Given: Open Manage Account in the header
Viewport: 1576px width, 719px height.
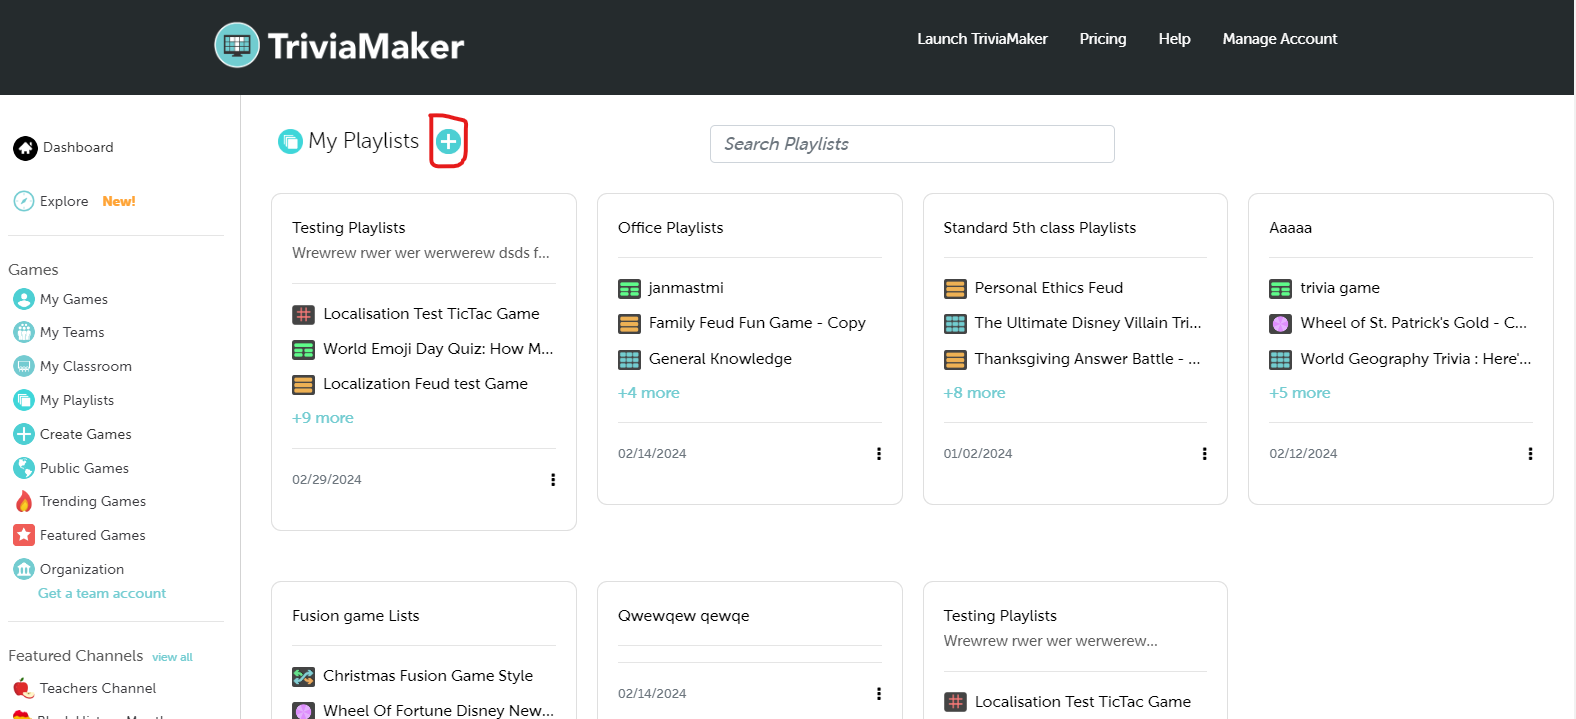Looking at the screenshot, I should click(x=1279, y=39).
